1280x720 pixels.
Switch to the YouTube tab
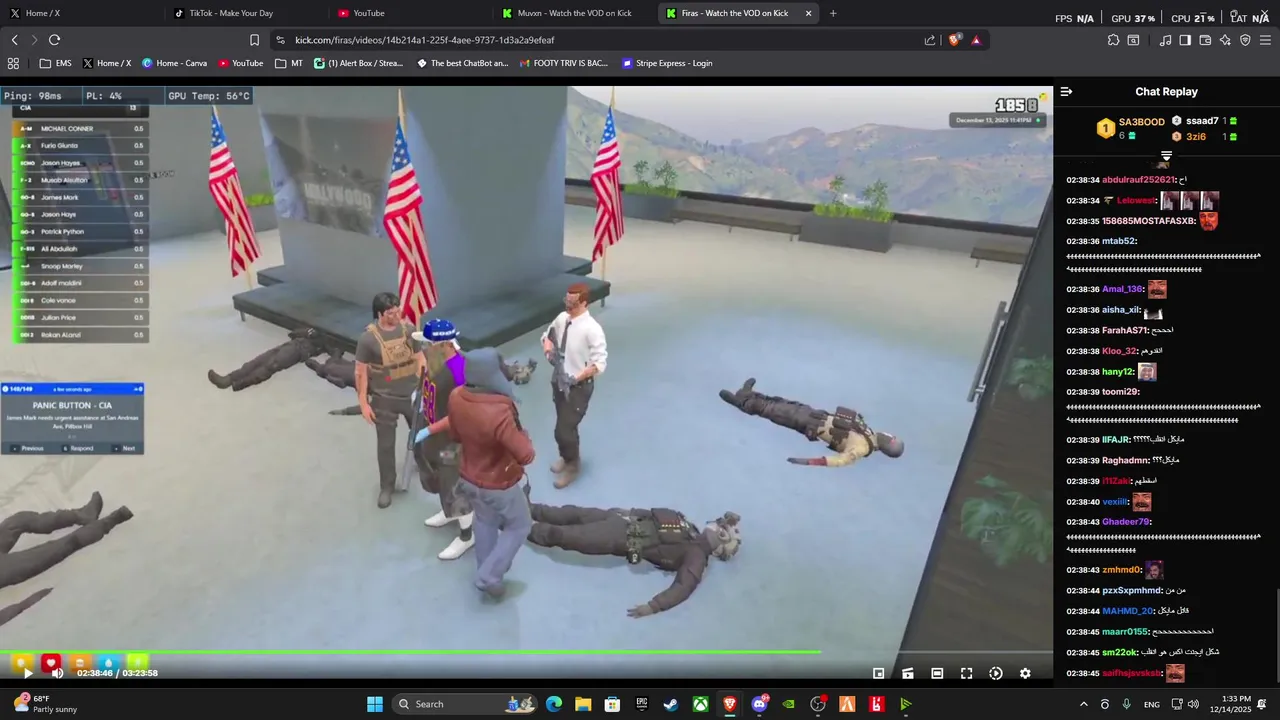click(410, 13)
